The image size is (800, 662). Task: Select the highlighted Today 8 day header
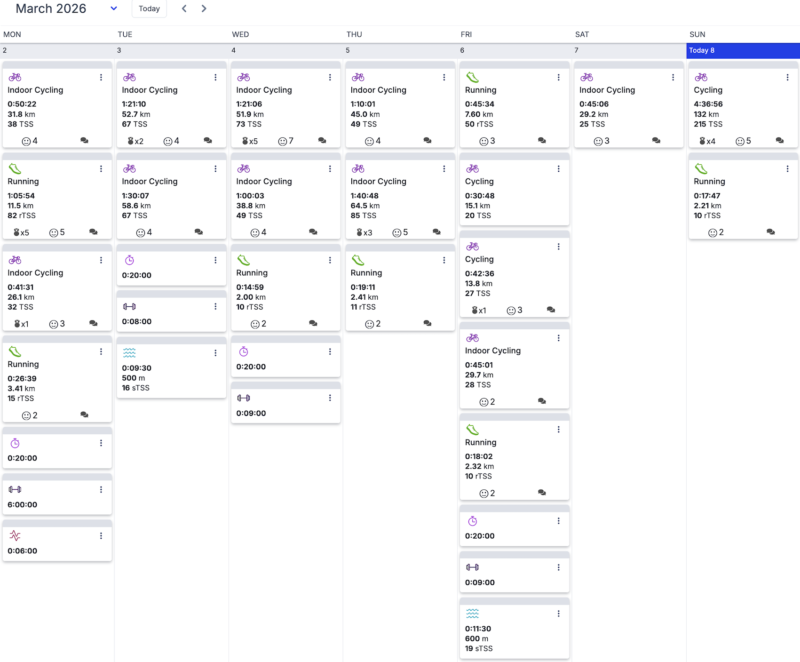pyautogui.click(x=743, y=50)
